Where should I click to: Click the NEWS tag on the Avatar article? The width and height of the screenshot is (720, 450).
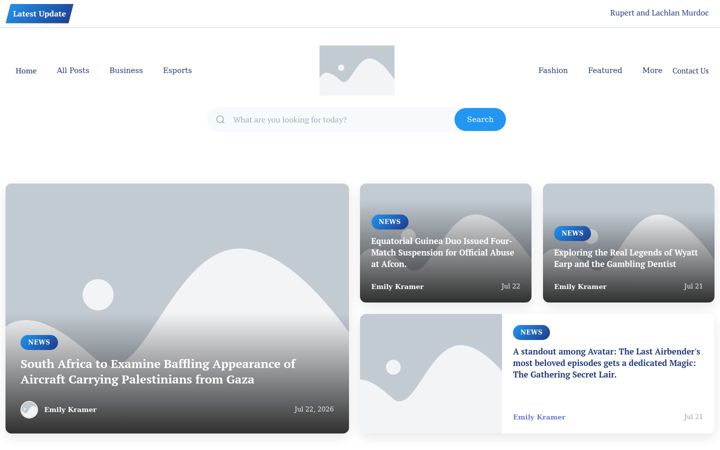(531, 332)
